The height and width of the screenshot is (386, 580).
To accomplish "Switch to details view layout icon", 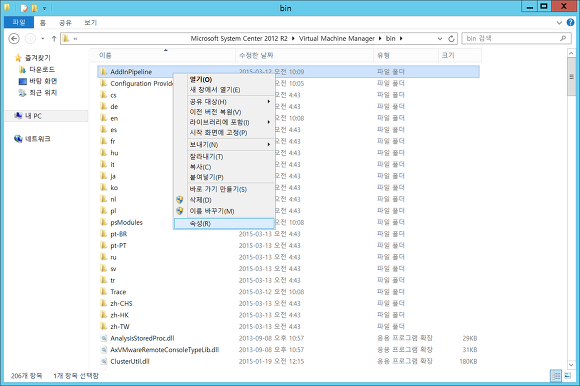I will 556,376.
